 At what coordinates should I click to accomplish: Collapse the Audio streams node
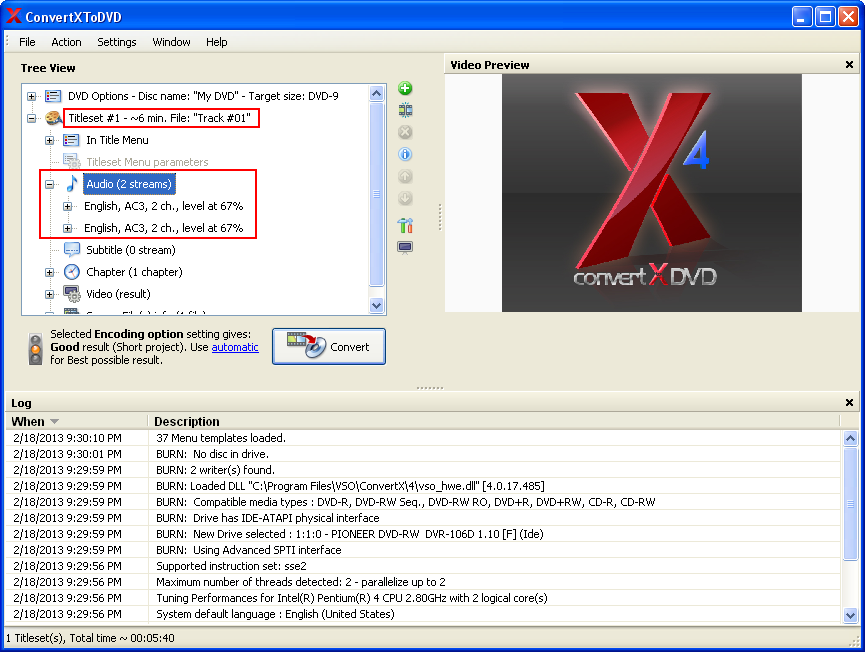pos(50,185)
